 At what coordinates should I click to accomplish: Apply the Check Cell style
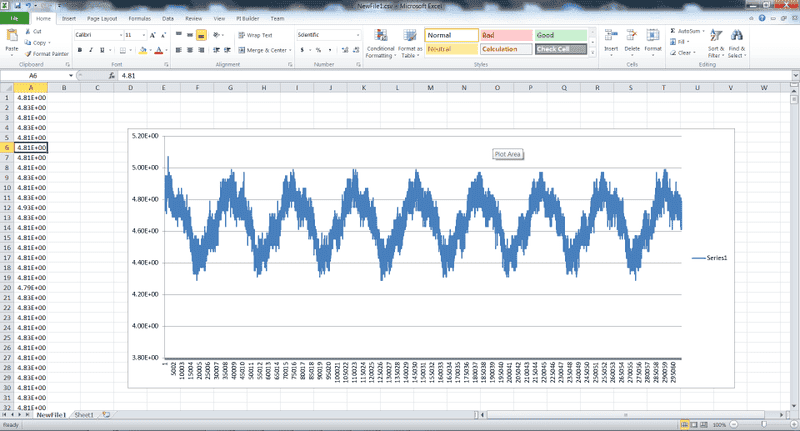tap(560, 49)
